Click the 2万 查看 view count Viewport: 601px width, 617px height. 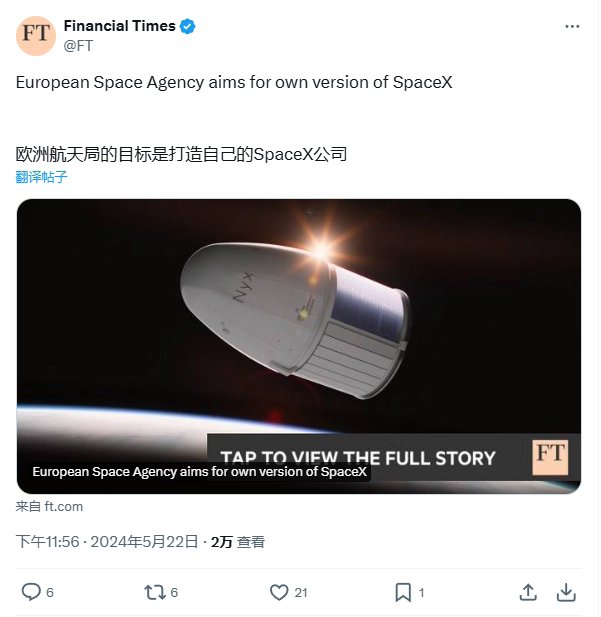(238, 541)
